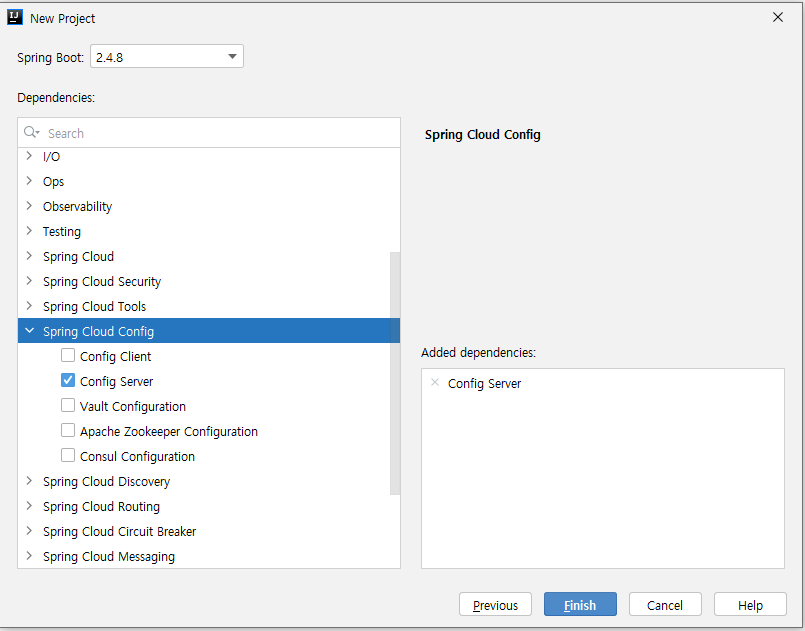Click the Spring Boot combo box arrow icon
Image resolution: width=805 pixels, height=631 pixels.
tap(232, 56)
